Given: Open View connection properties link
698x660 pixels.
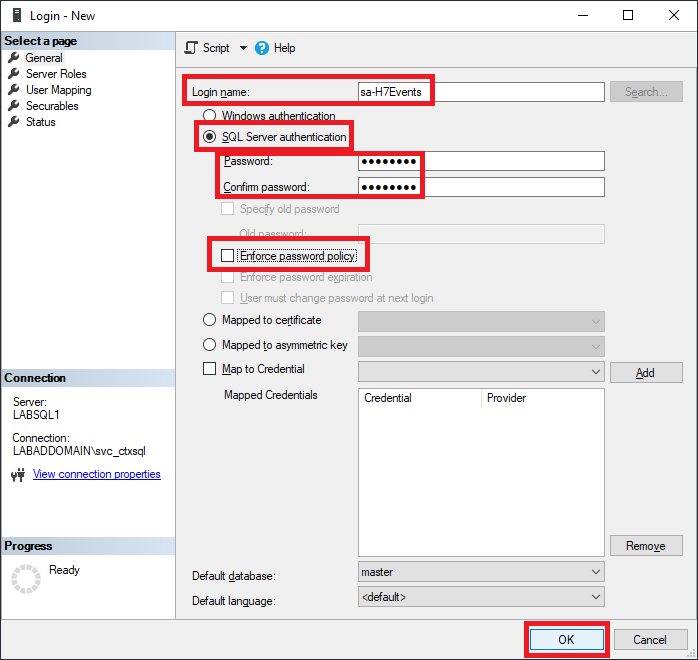Looking at the screenshot, I should click(x=96, y=474).
